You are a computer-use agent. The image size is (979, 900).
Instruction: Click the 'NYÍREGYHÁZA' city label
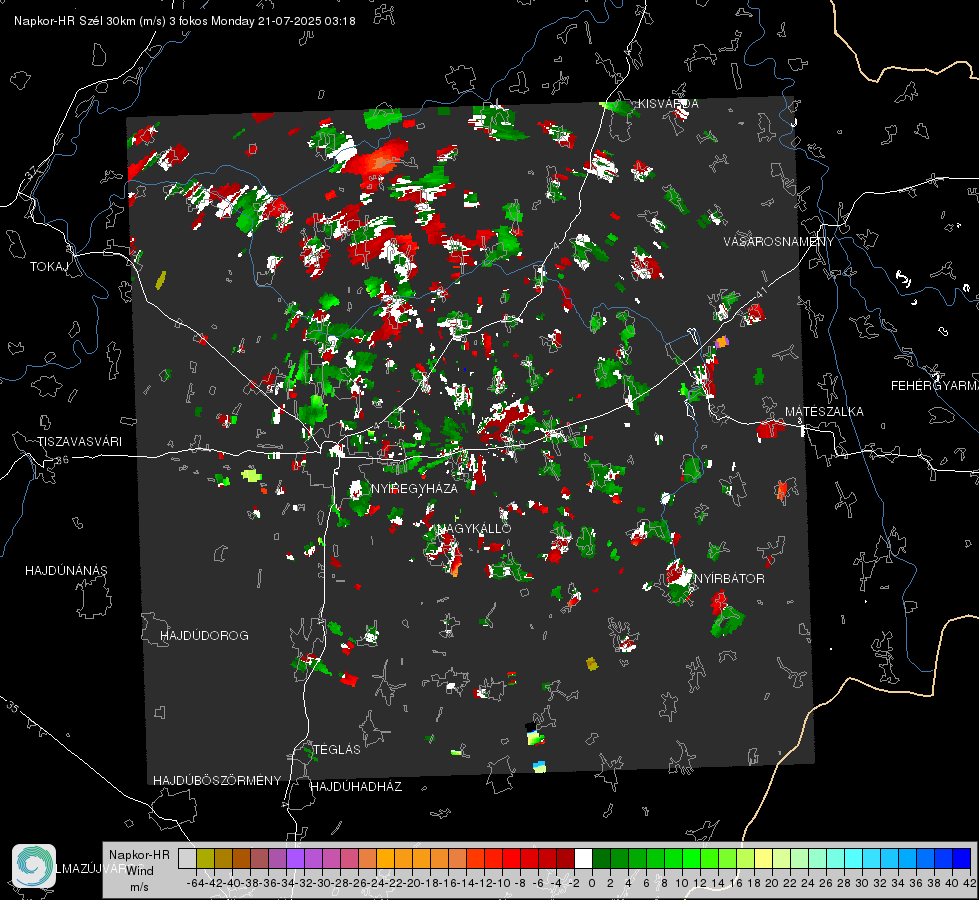(415, 488)
